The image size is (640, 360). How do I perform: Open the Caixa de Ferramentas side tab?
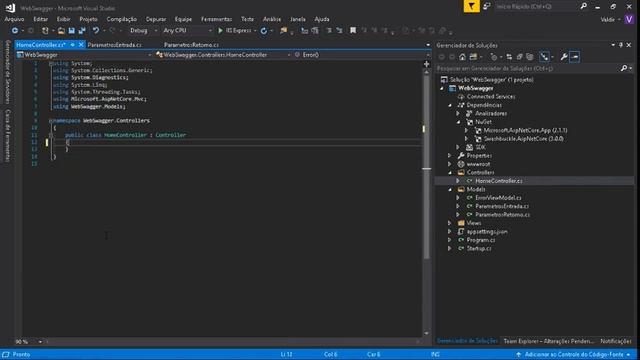pyautogui.click(x=8, y=135)
